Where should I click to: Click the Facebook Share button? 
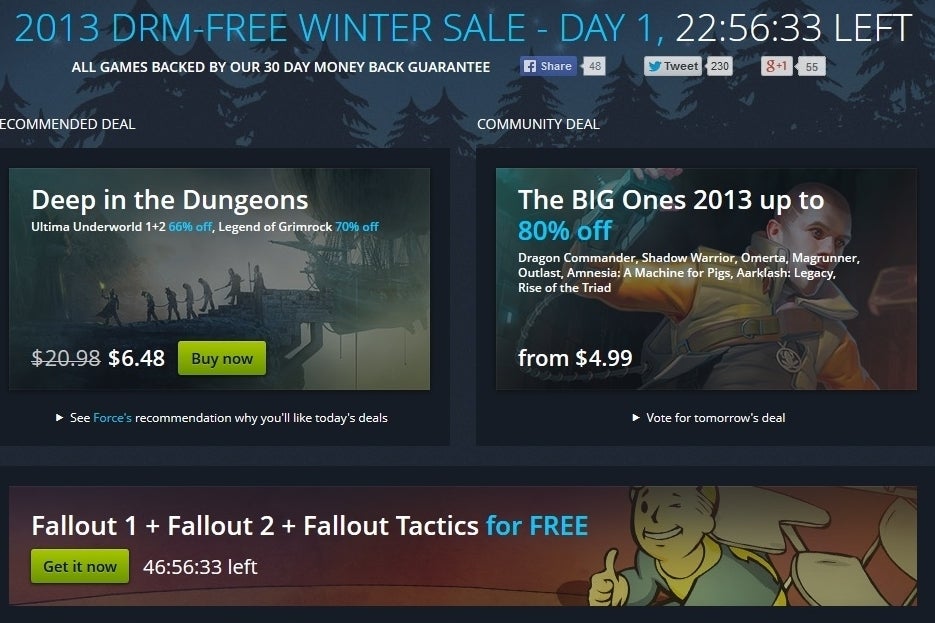click(548, 66)
